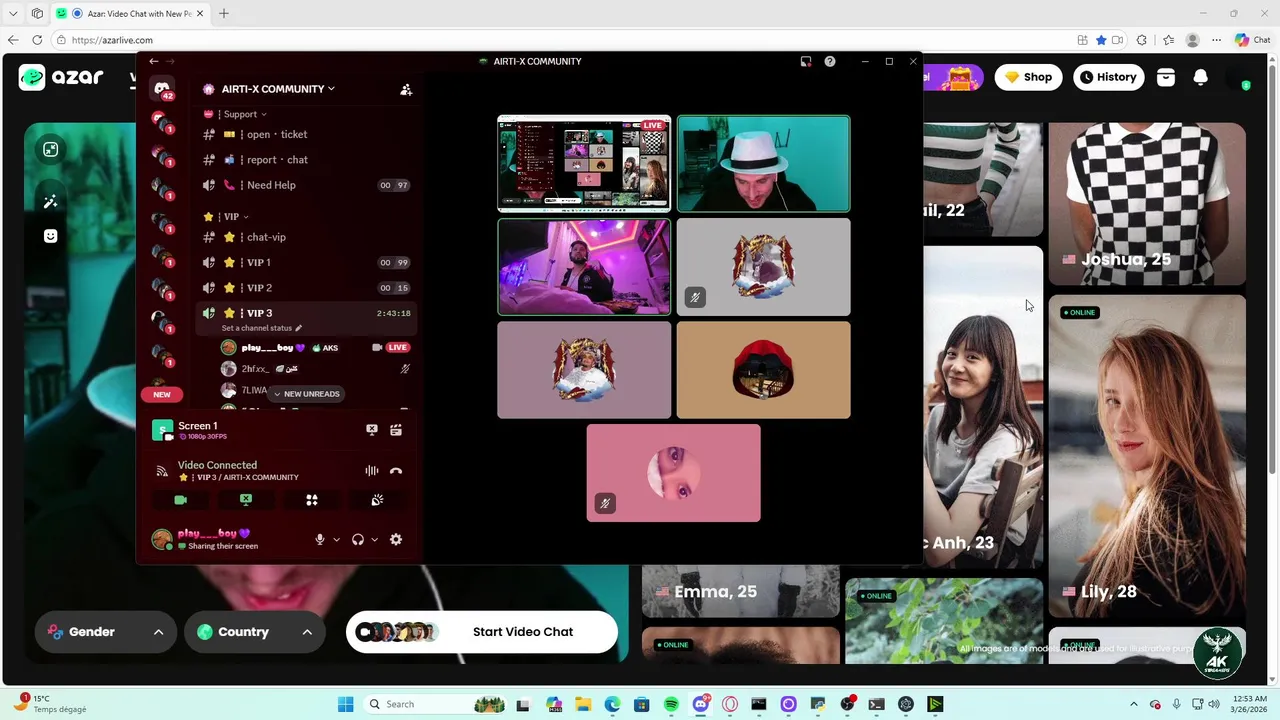The image size is (1280, 720).
Task: Expand Gender filter on Azar
Action: tap(106, 632)
